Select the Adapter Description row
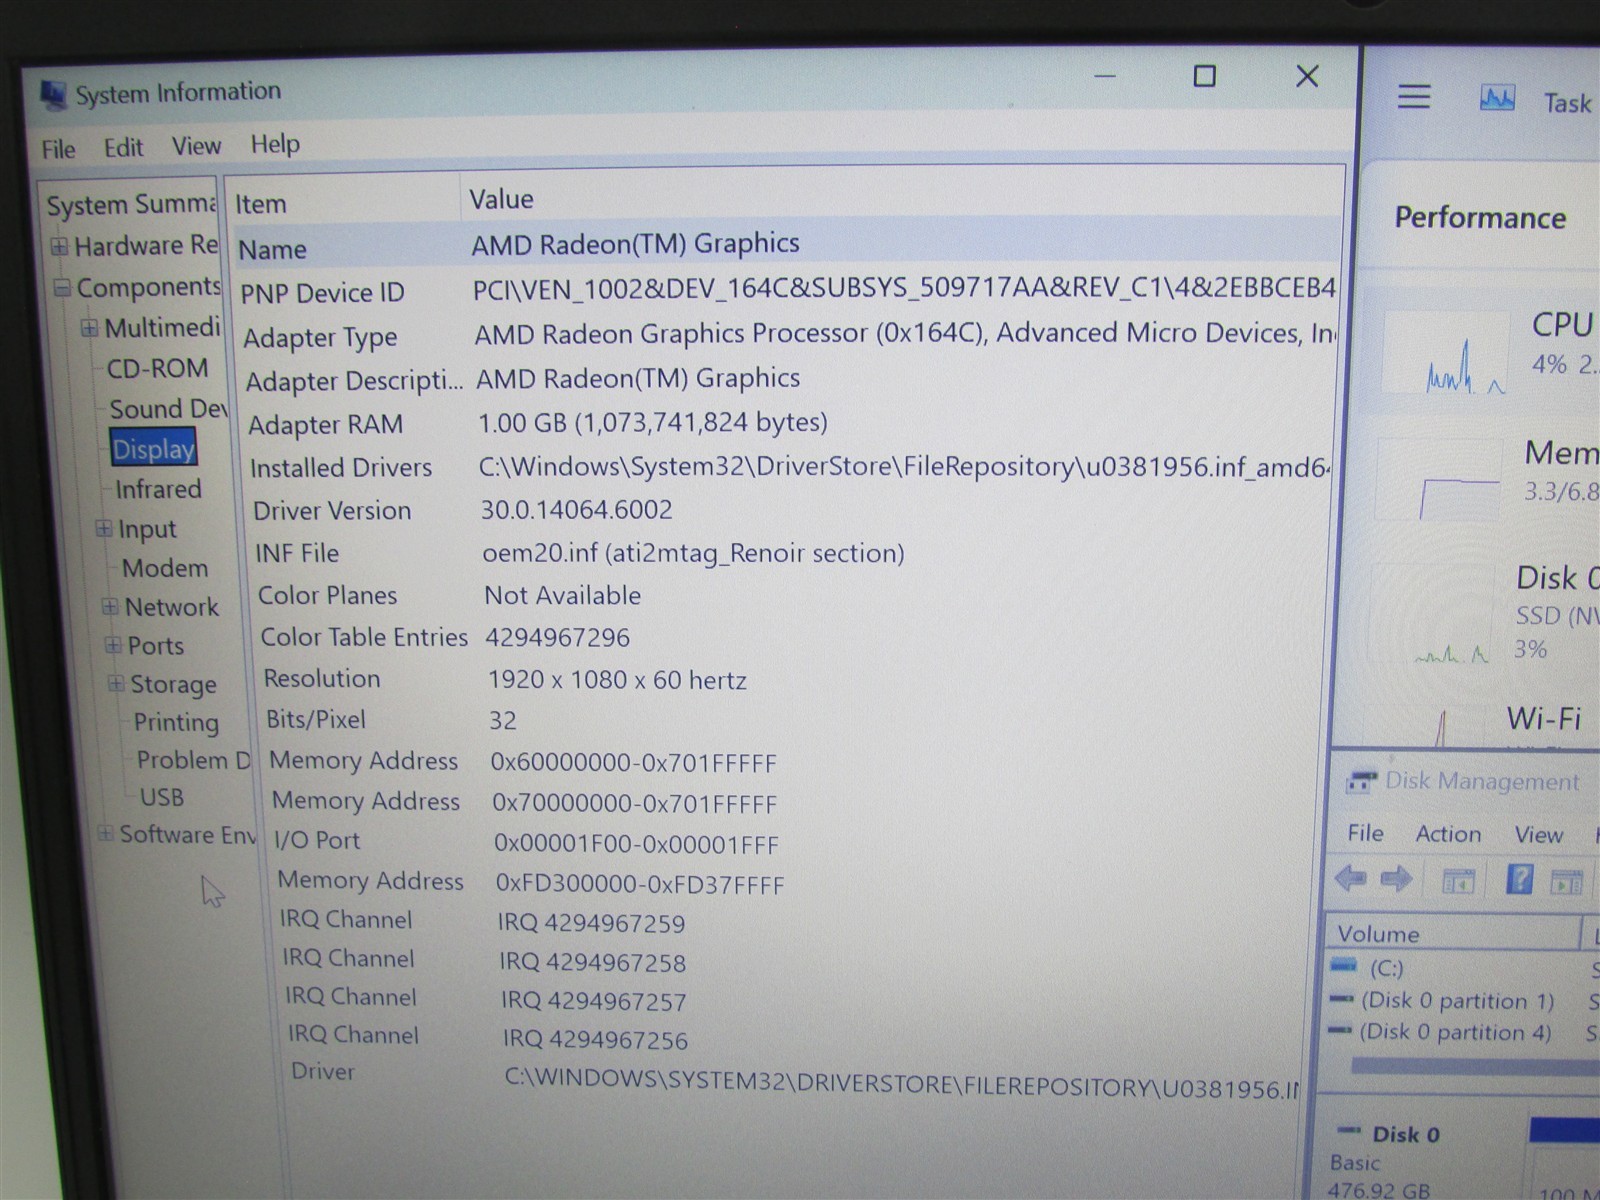Screen dimensions: 1600x1200 [x=790, y=379]
